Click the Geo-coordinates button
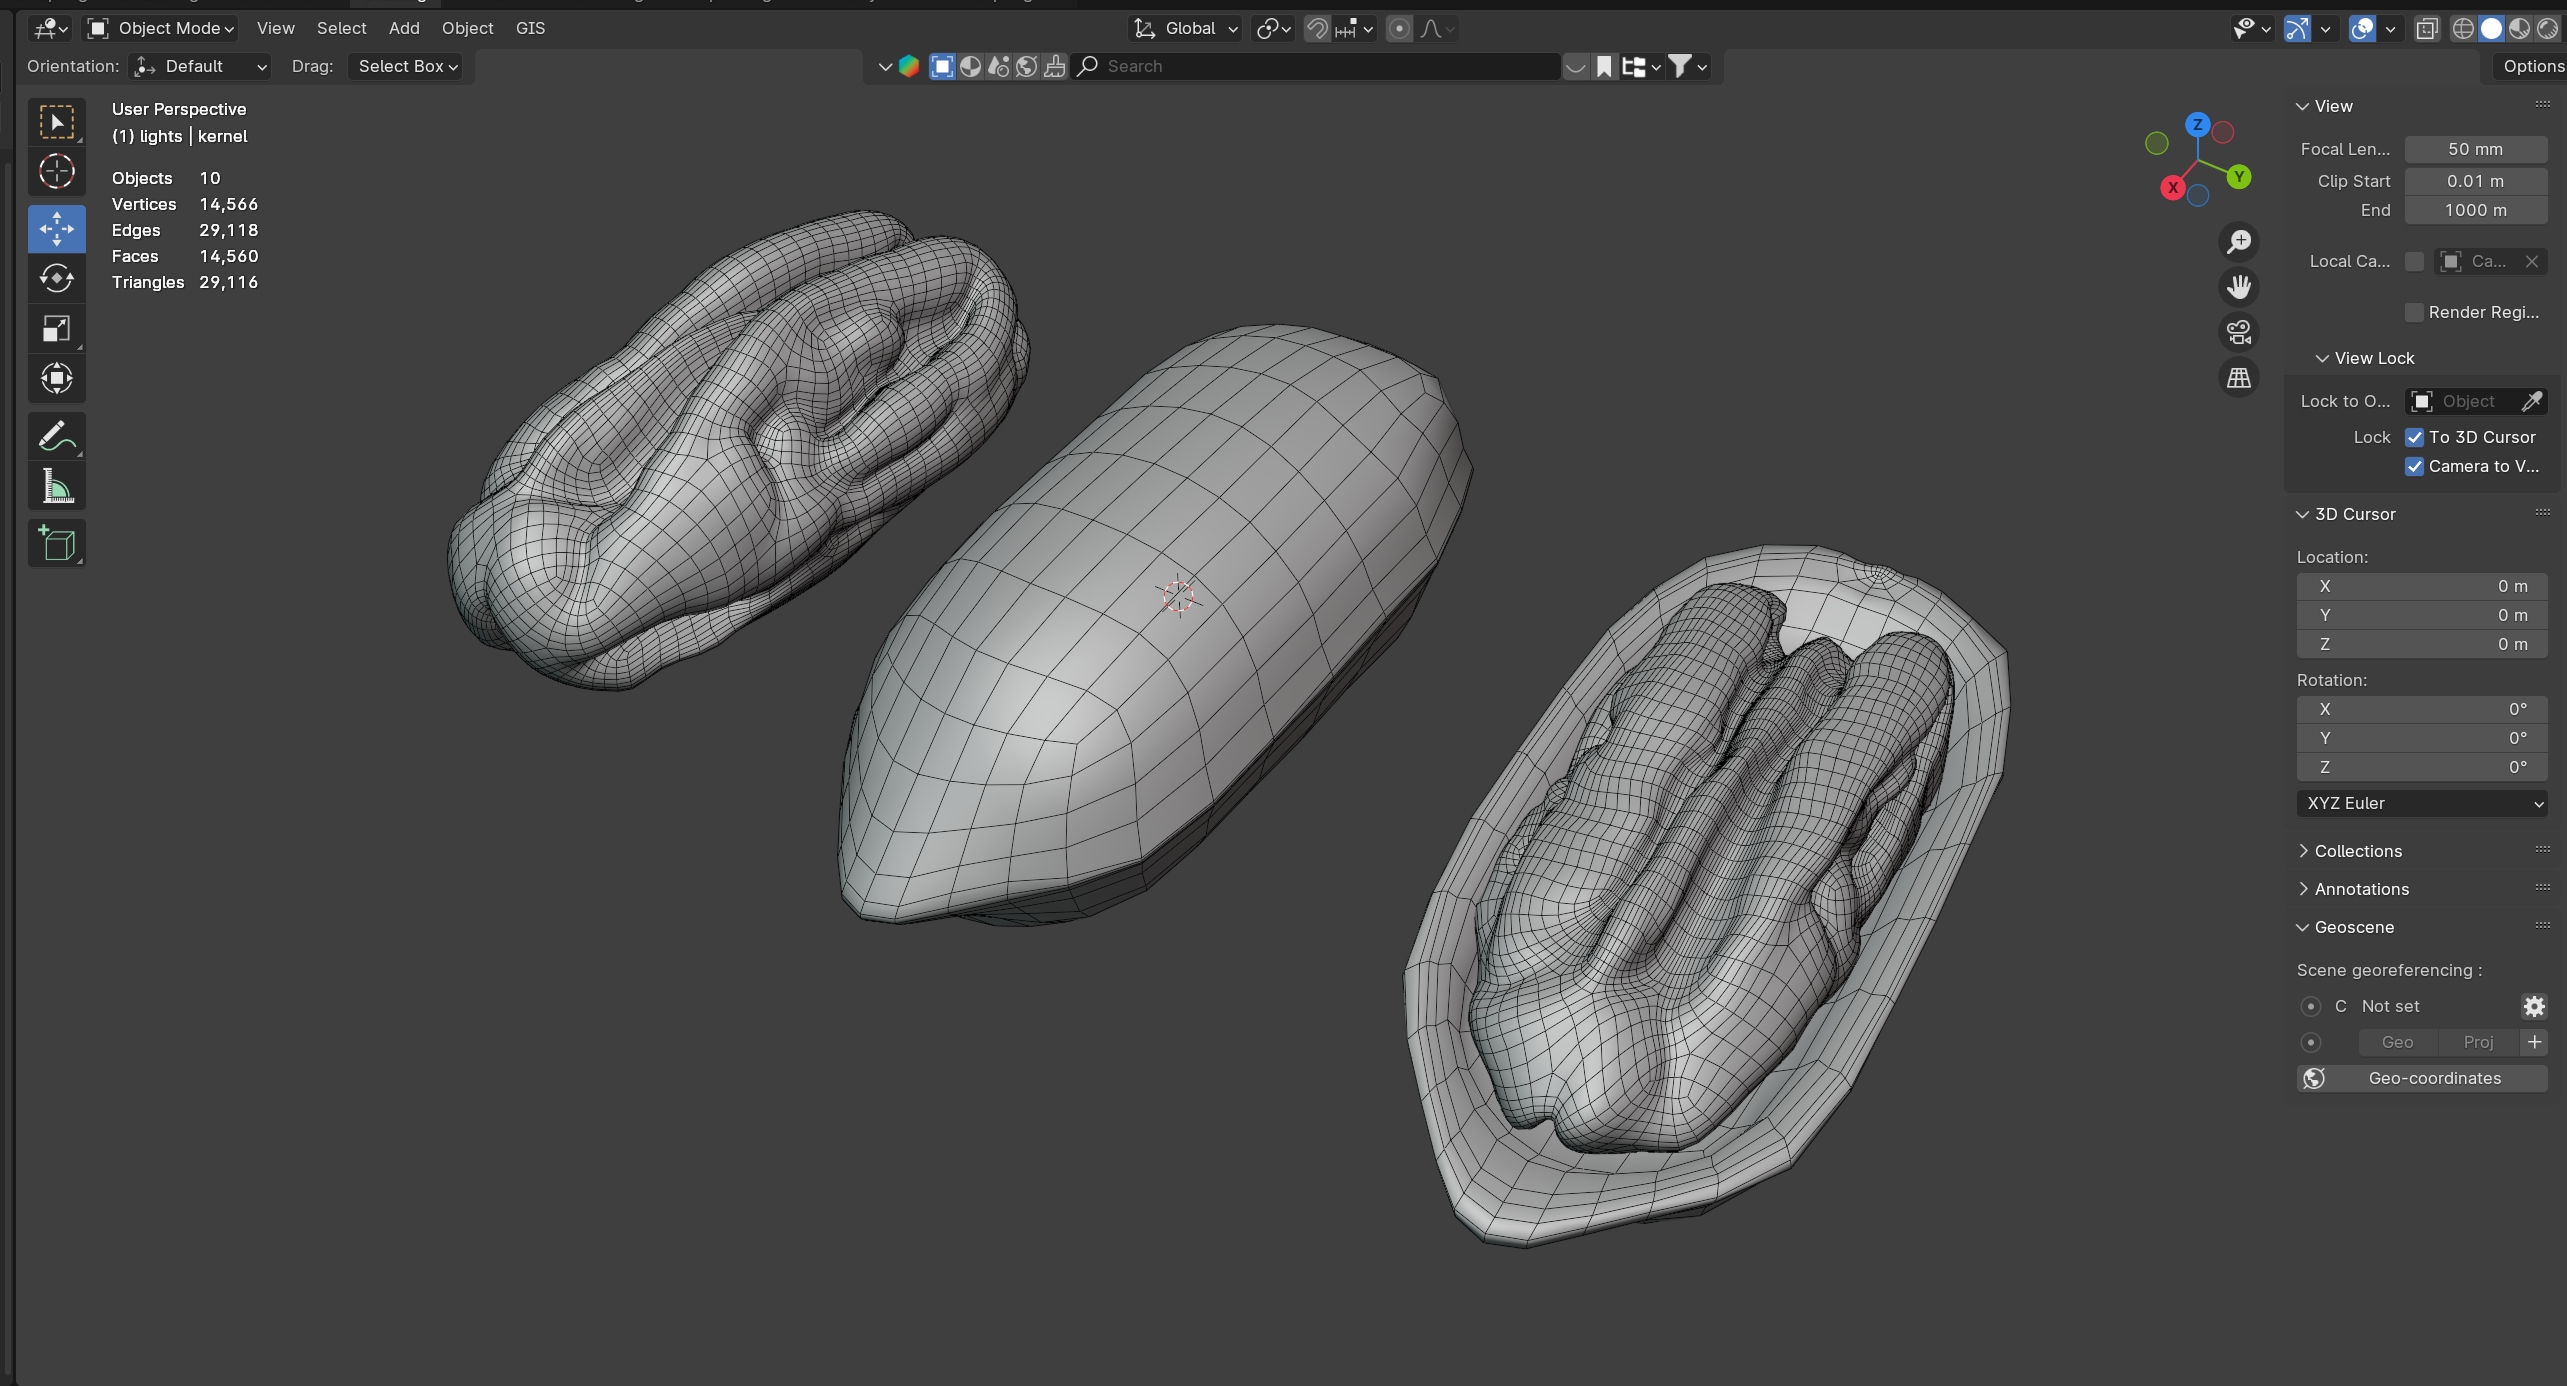This screenshot has height=1386, width=2567. (2421, 1078)
